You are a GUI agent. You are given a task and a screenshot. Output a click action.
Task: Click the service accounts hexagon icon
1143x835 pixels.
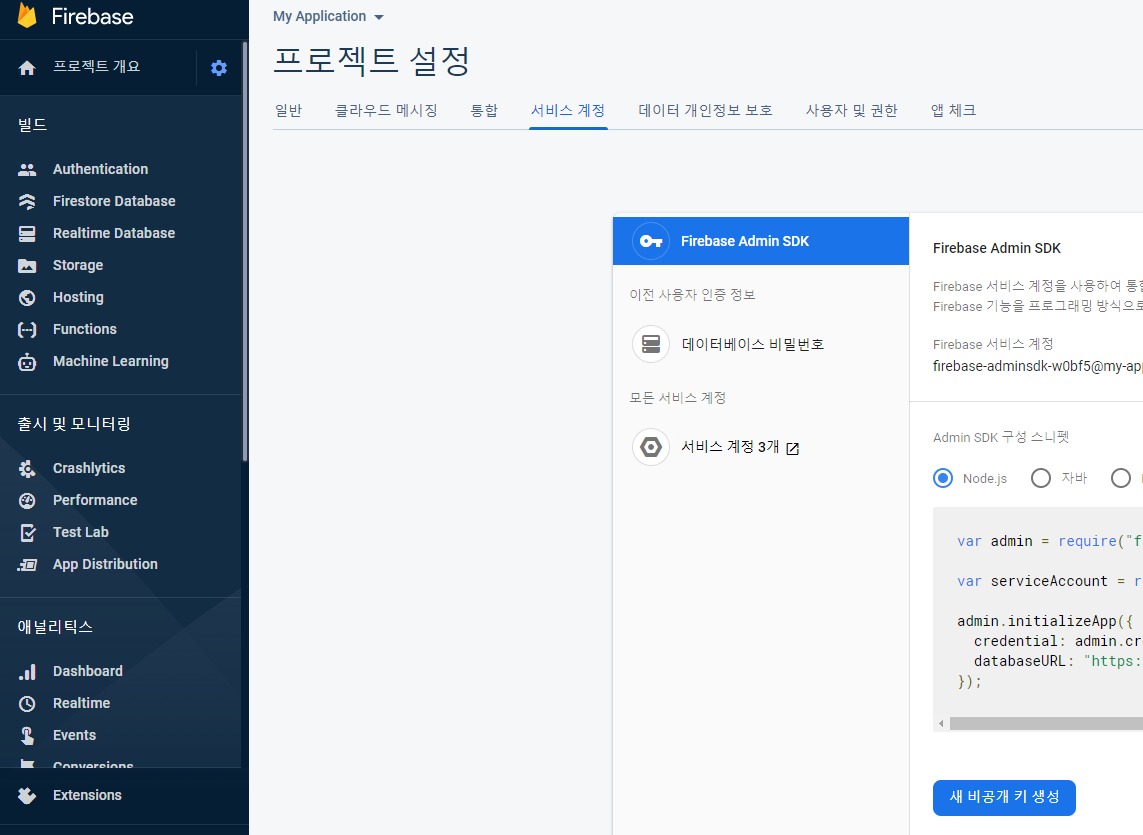(x=651, y=447)
